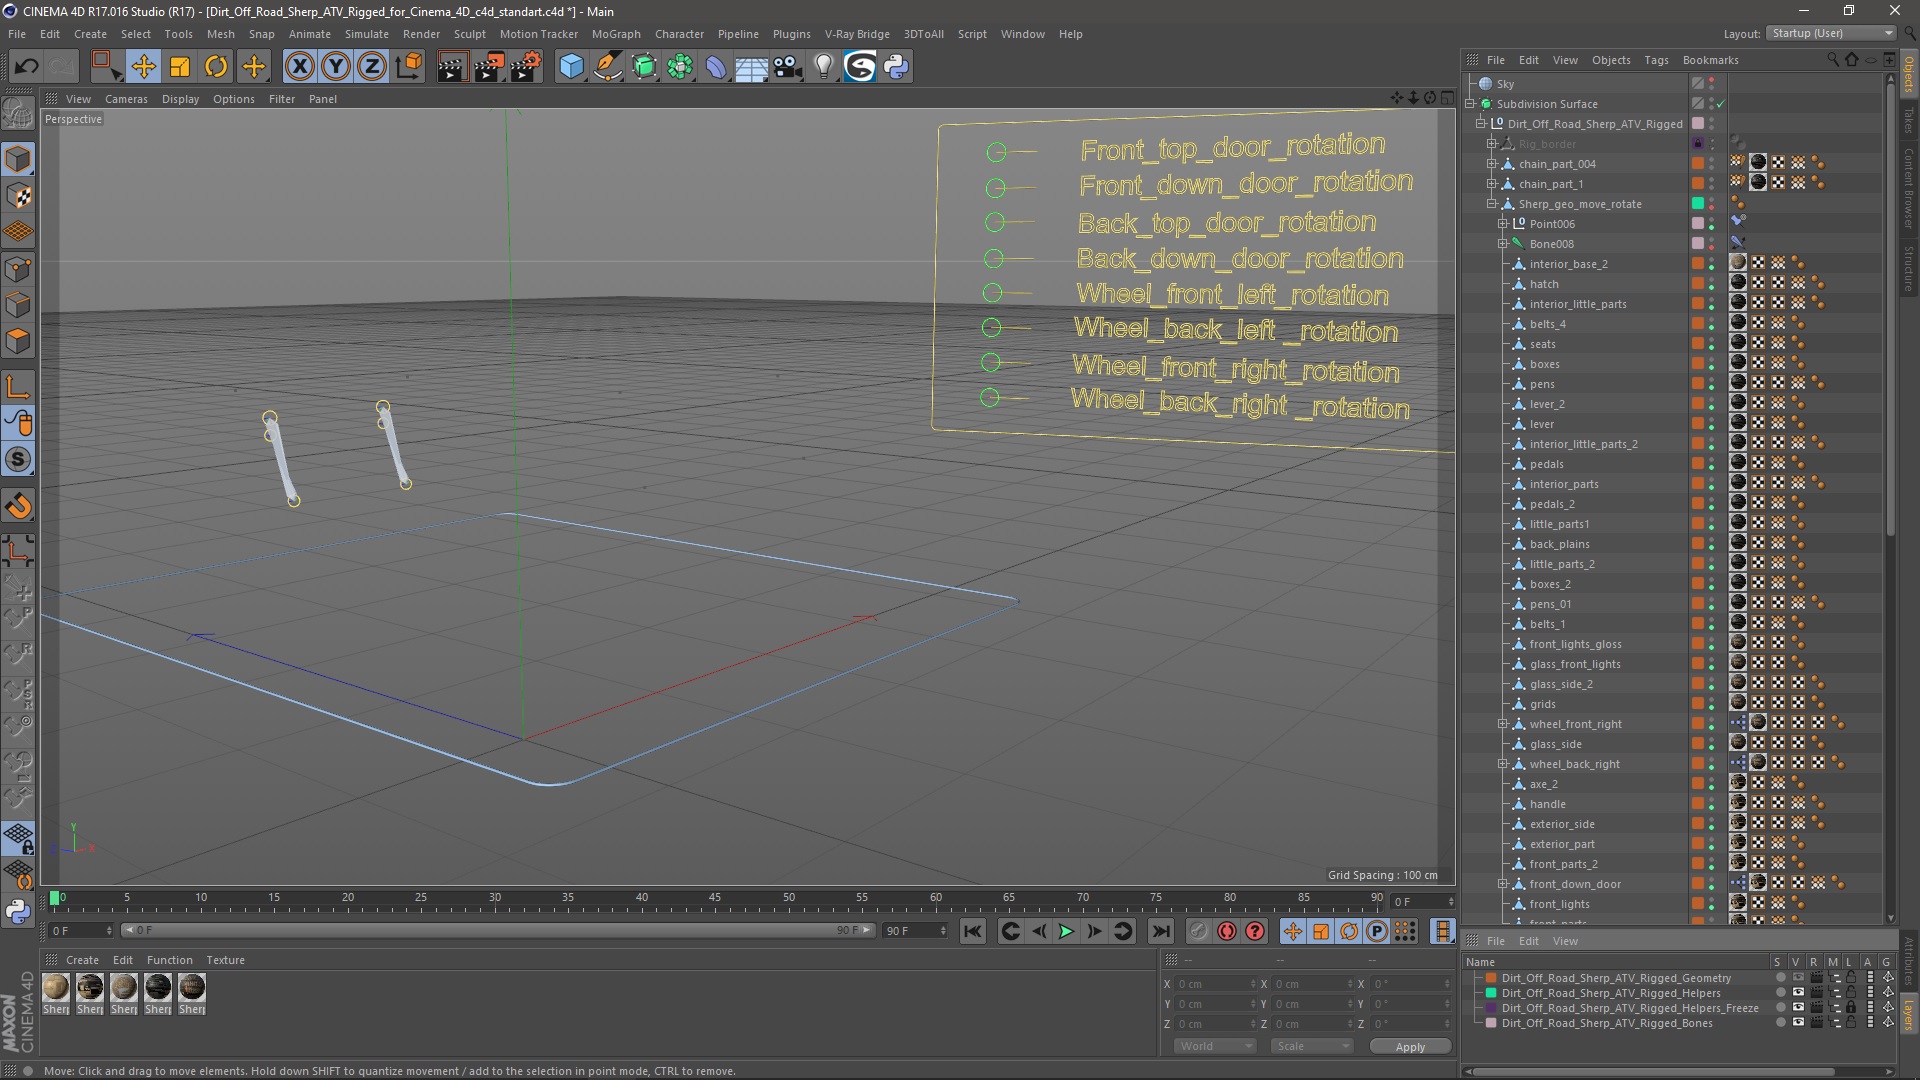
Task: Open material manager Create menu
Action: tap(82, 960)
